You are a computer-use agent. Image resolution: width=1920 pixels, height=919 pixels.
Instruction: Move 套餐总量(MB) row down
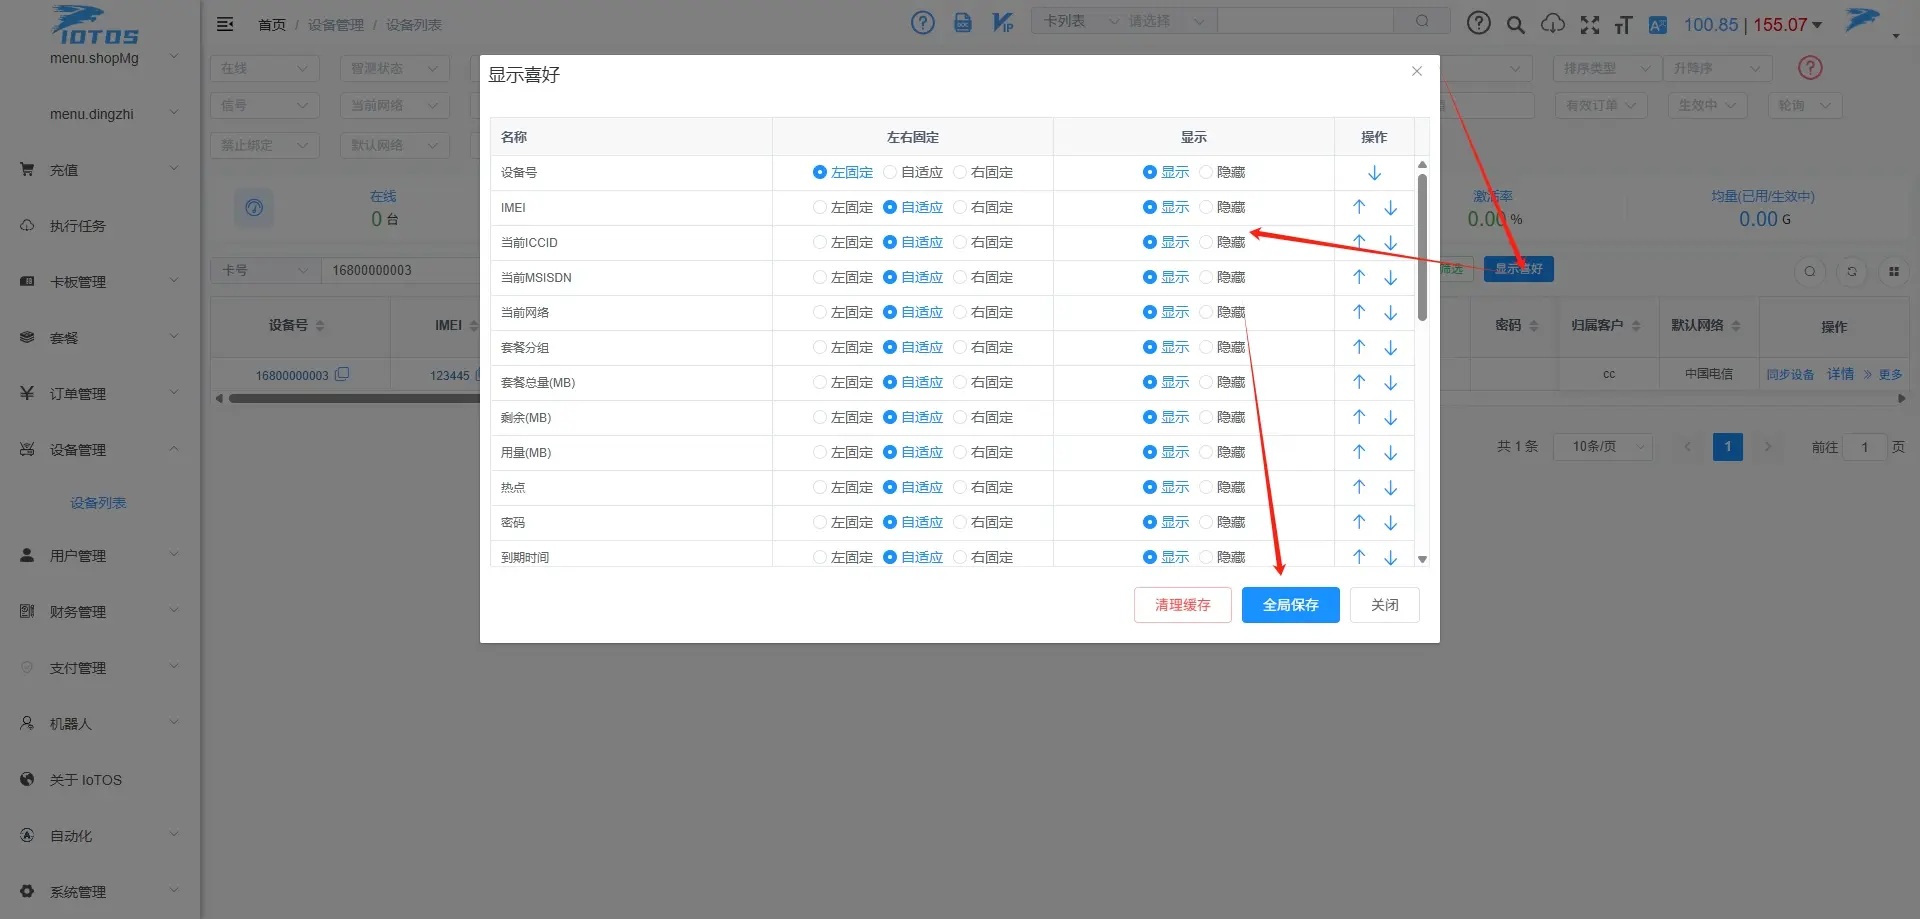(x=1390, y=383)
